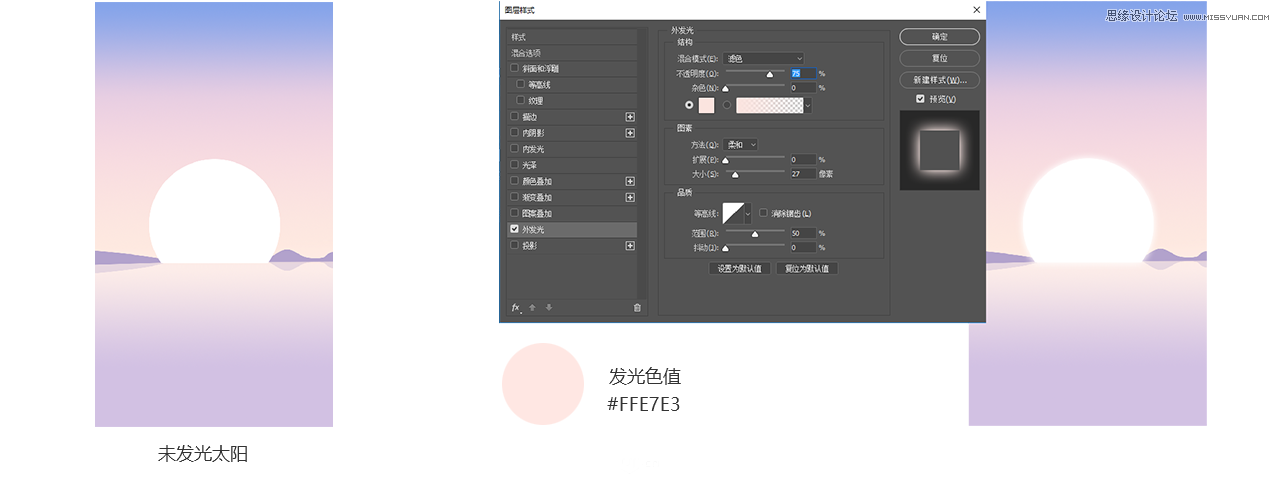Click the solid glow color swatch
This screenshot has width=1280, height=479.
706,105
